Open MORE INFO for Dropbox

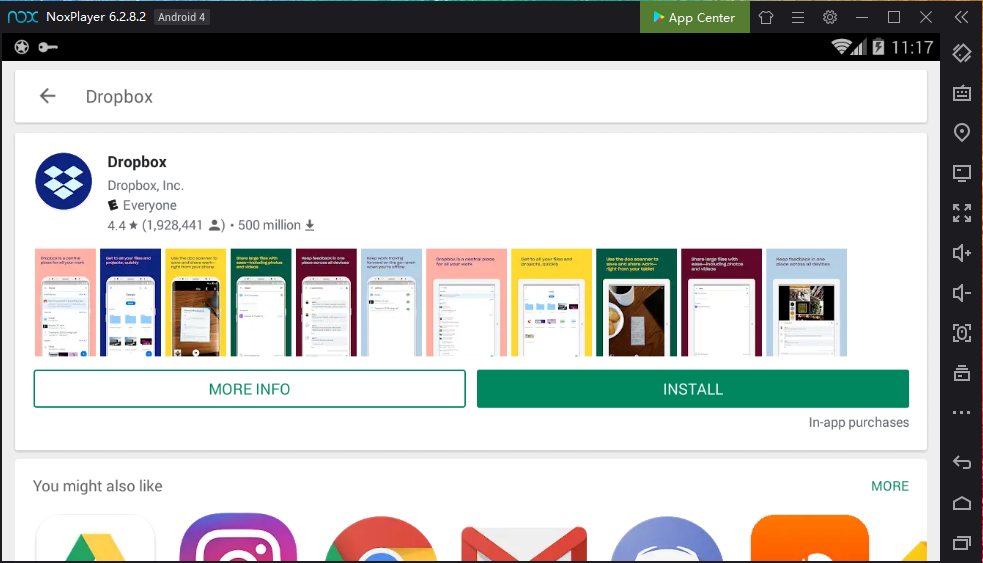tap(250, 389)
